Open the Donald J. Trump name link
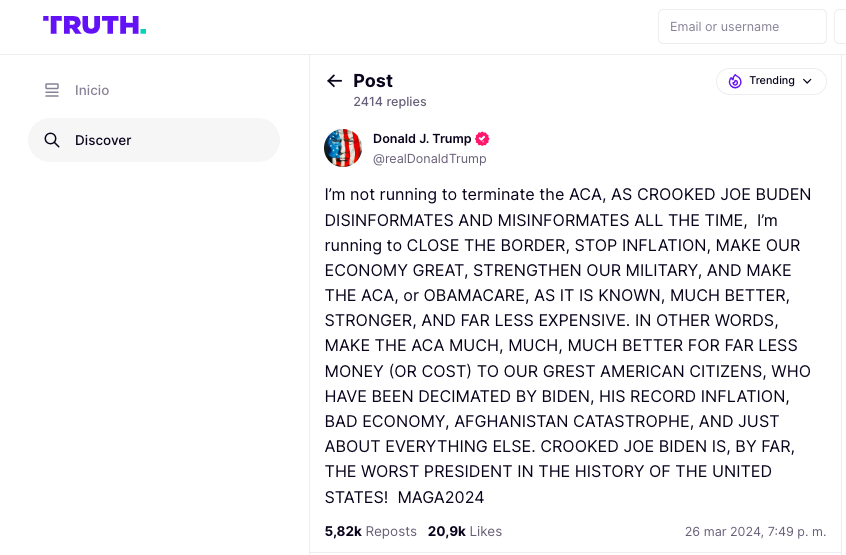846x555 pixels. tap(422, 139)
